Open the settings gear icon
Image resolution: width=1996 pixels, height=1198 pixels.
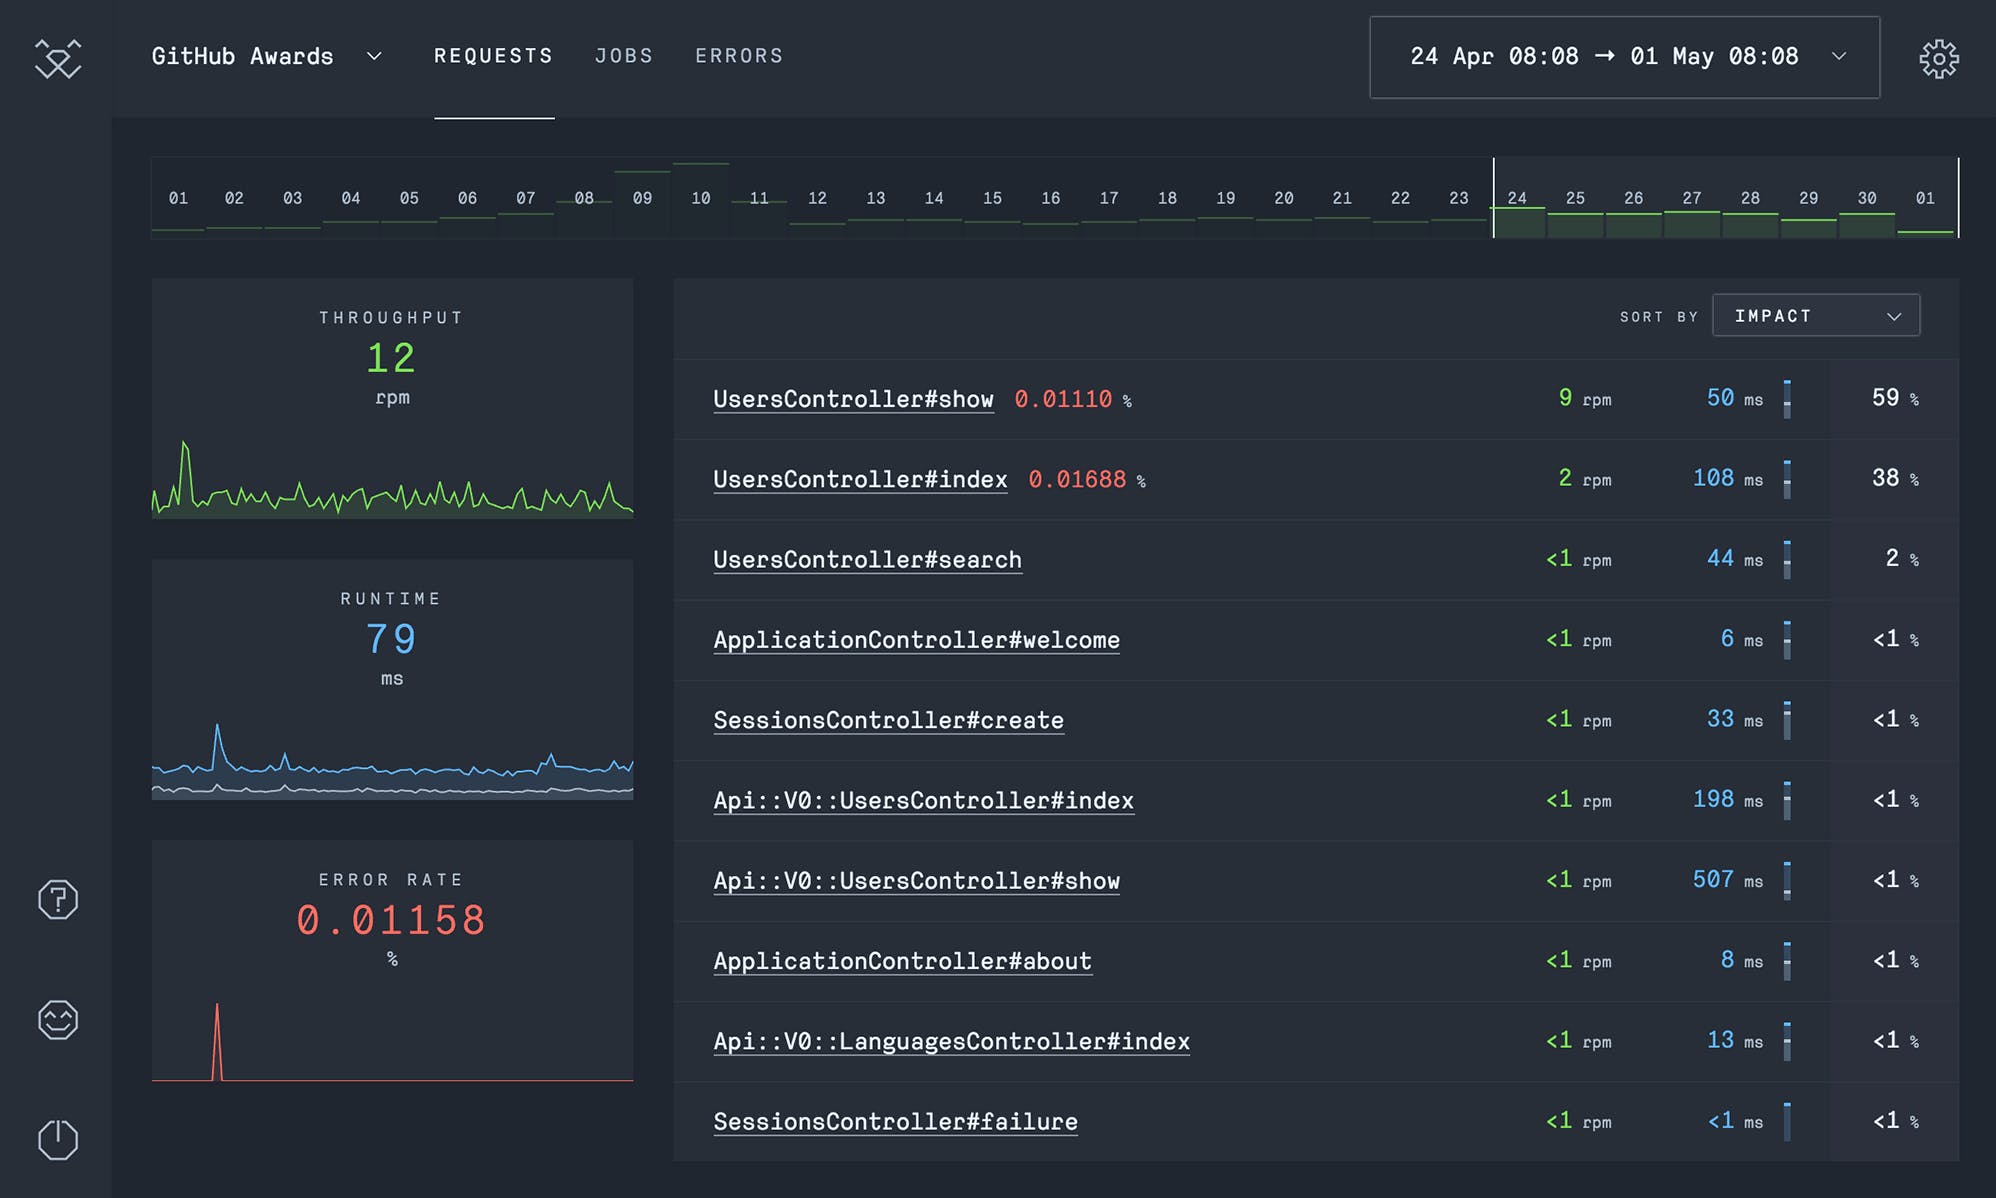(x=1939, y=58)
